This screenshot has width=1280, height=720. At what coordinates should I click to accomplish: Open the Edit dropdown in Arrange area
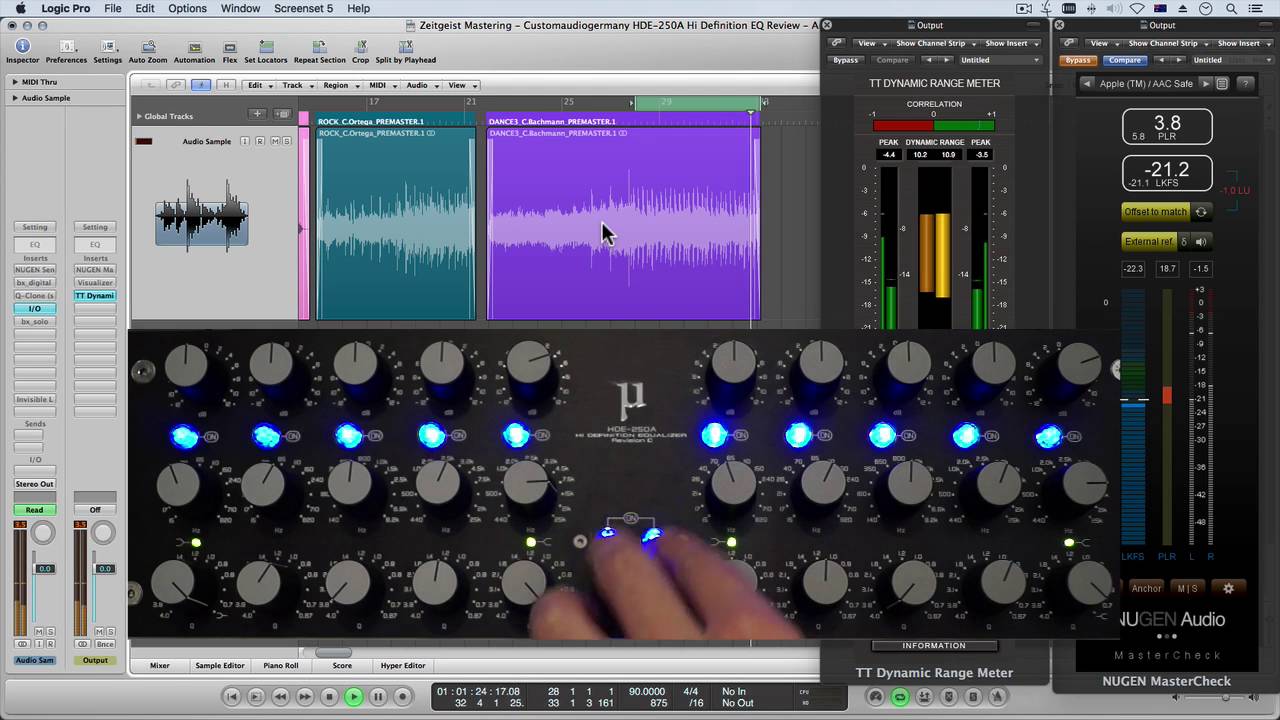259,85
